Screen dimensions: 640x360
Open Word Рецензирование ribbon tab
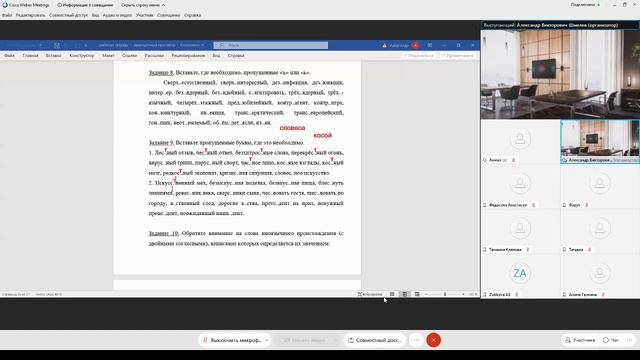(x=188, y=56)
